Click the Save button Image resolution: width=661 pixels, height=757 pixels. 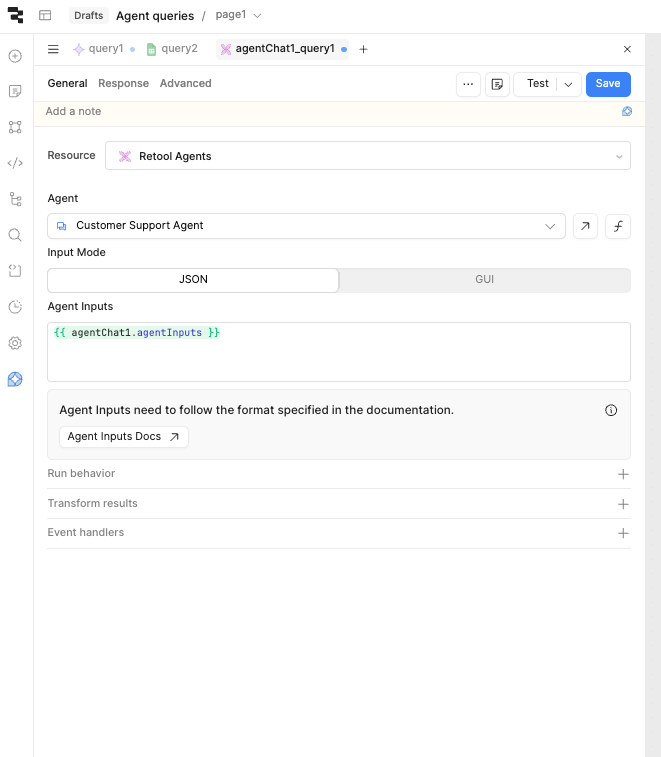point(608,84)
